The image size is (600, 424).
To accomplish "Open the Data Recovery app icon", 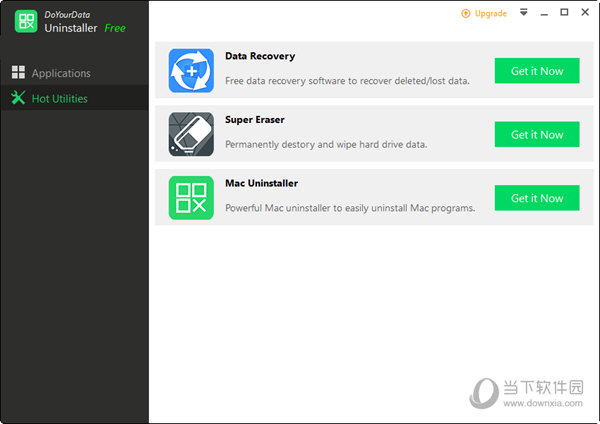I will tap(191, 70).
